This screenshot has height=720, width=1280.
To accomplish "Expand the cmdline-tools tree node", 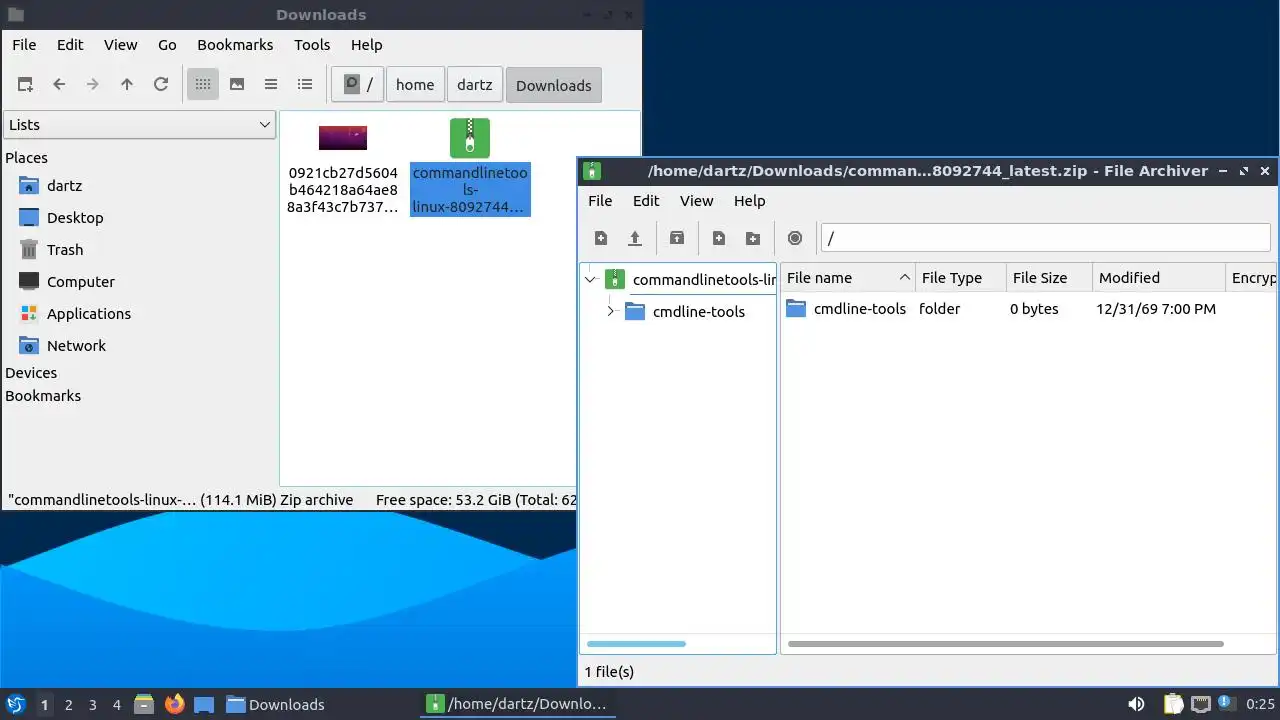I will tap(610, 312).
